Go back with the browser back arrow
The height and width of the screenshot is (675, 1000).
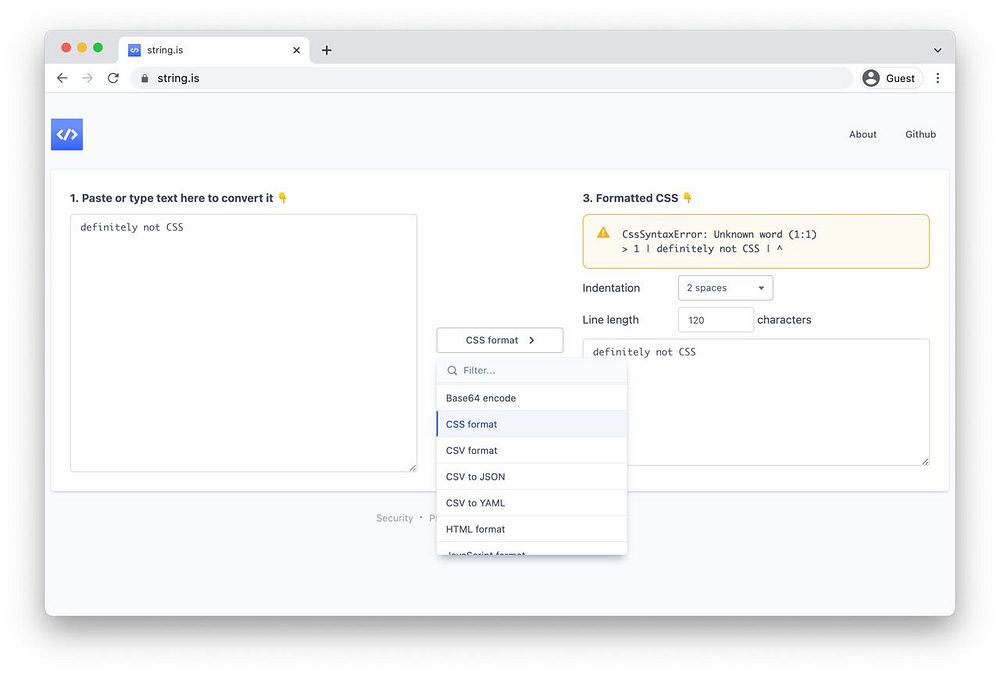(x=62, y=78)
